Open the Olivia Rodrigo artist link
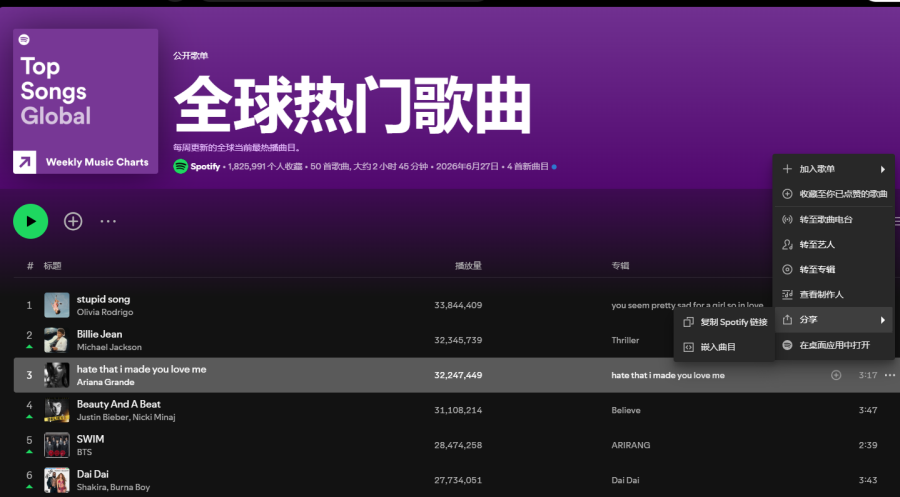900x497 pixels. coord(105,312)
